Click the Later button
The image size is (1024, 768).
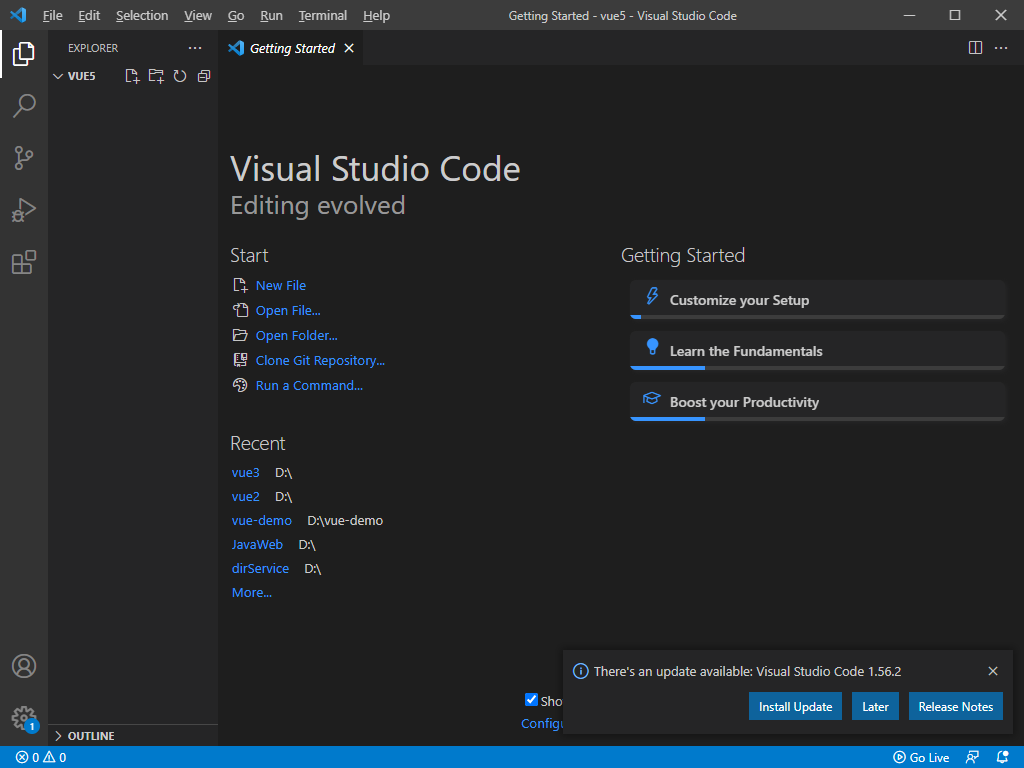pos(875,707)
